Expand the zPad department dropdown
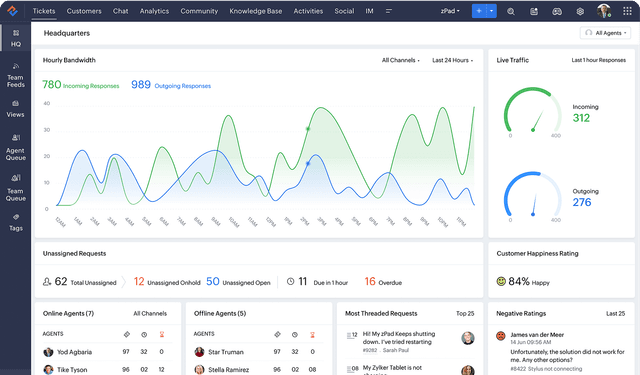The height and width of the screenshot is (375, 640). click(x=450, y=11)
